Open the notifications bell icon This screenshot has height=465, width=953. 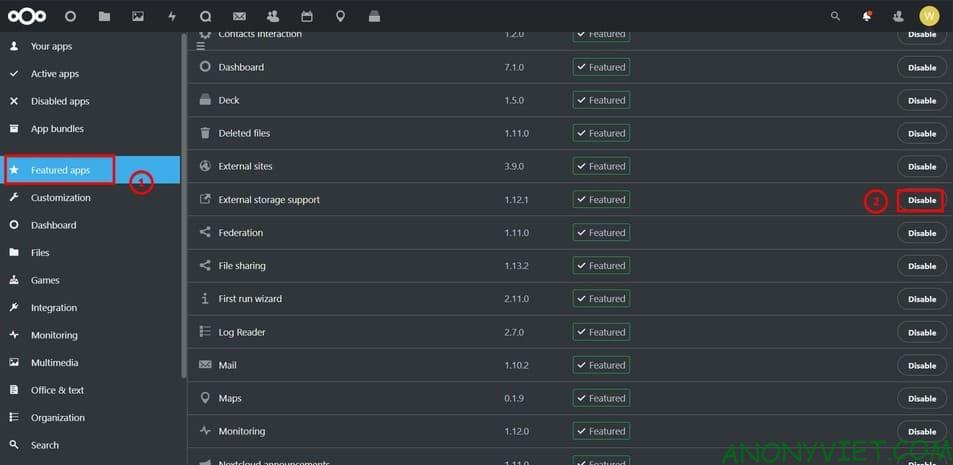[x=866, y=16]
